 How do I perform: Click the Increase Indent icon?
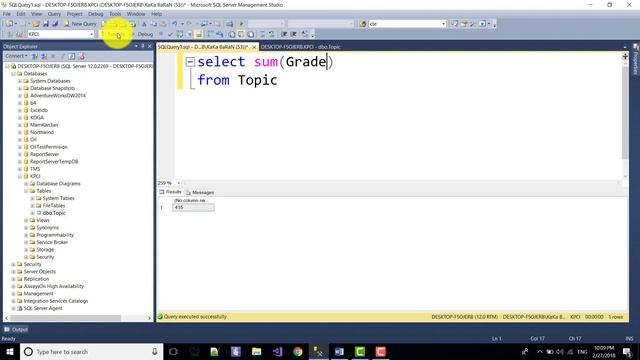tap(293, 34)
